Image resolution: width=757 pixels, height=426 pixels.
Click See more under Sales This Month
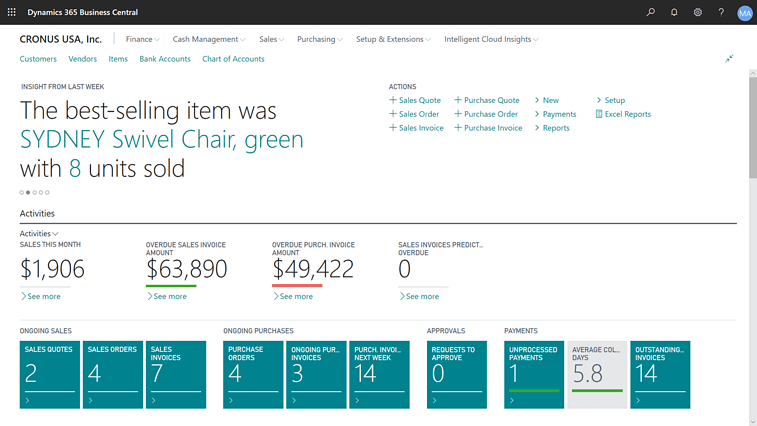coord(41,296)
